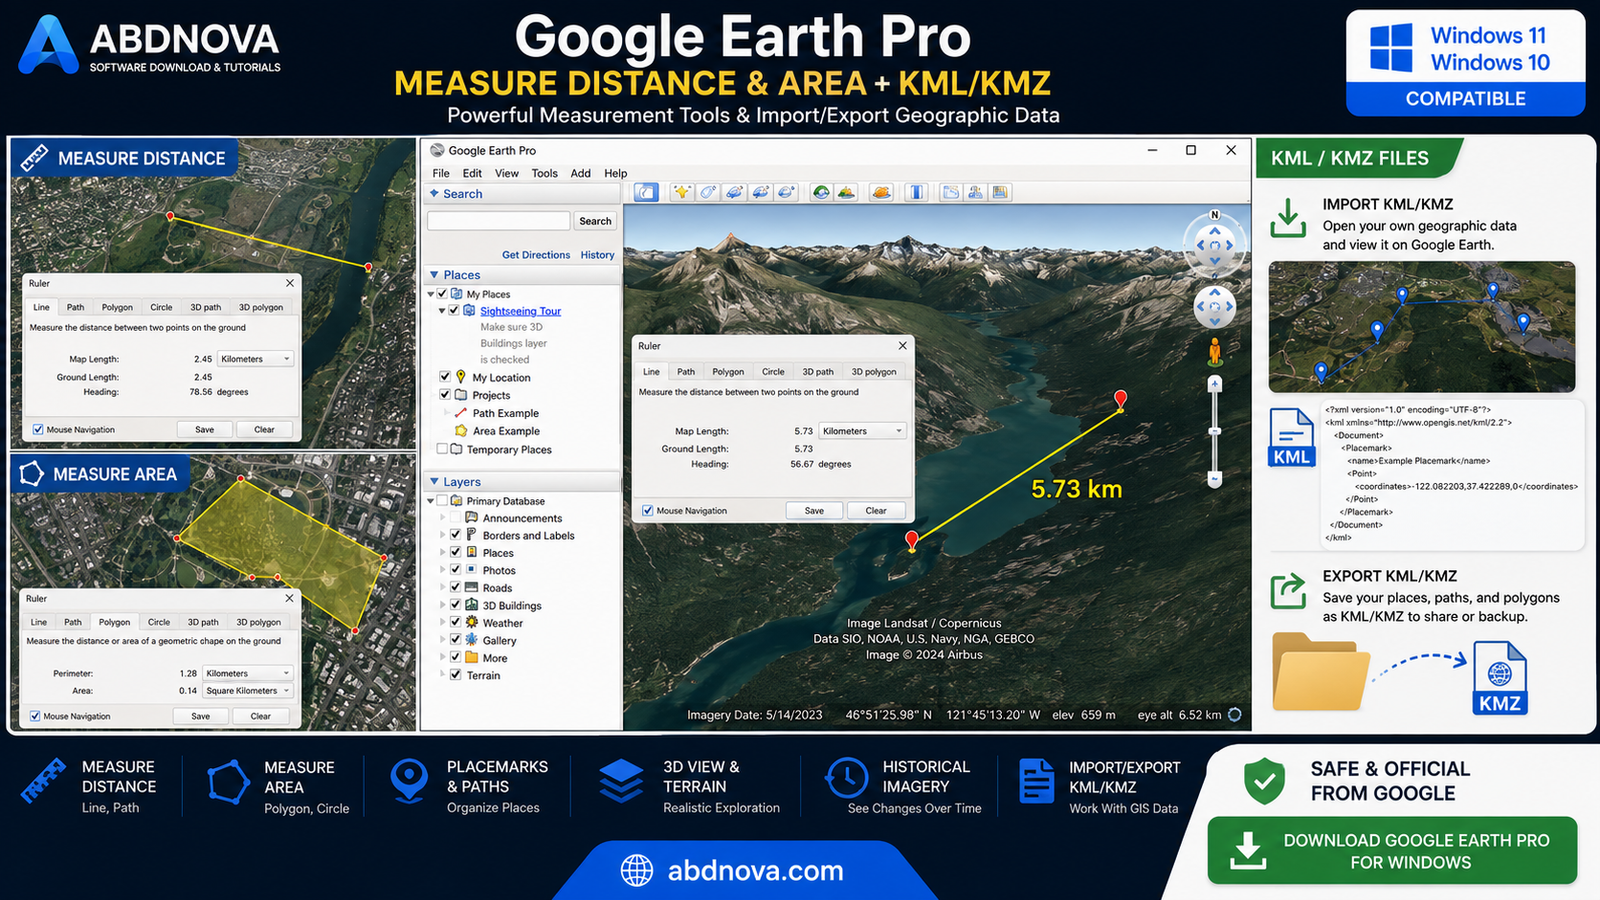1600x900 pixels.
Task: Switch to the Path tab in the 5.73 km Ruler
Action: click(x=686, y=371)
